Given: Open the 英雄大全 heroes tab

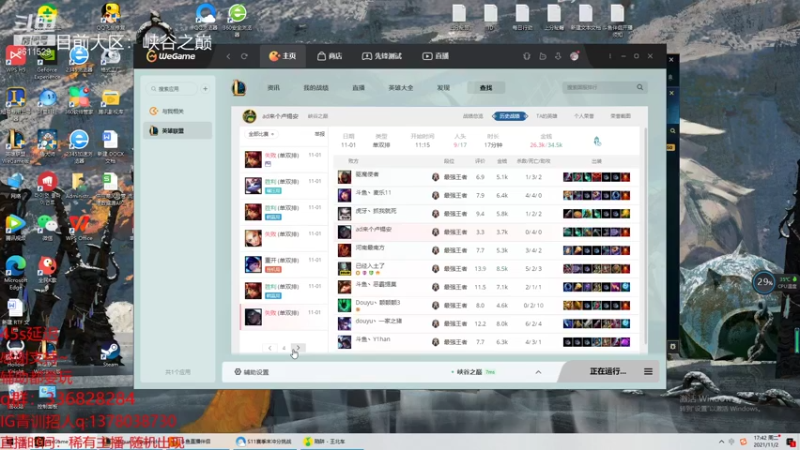Looking at the screenshot, I should pos(401,88).
